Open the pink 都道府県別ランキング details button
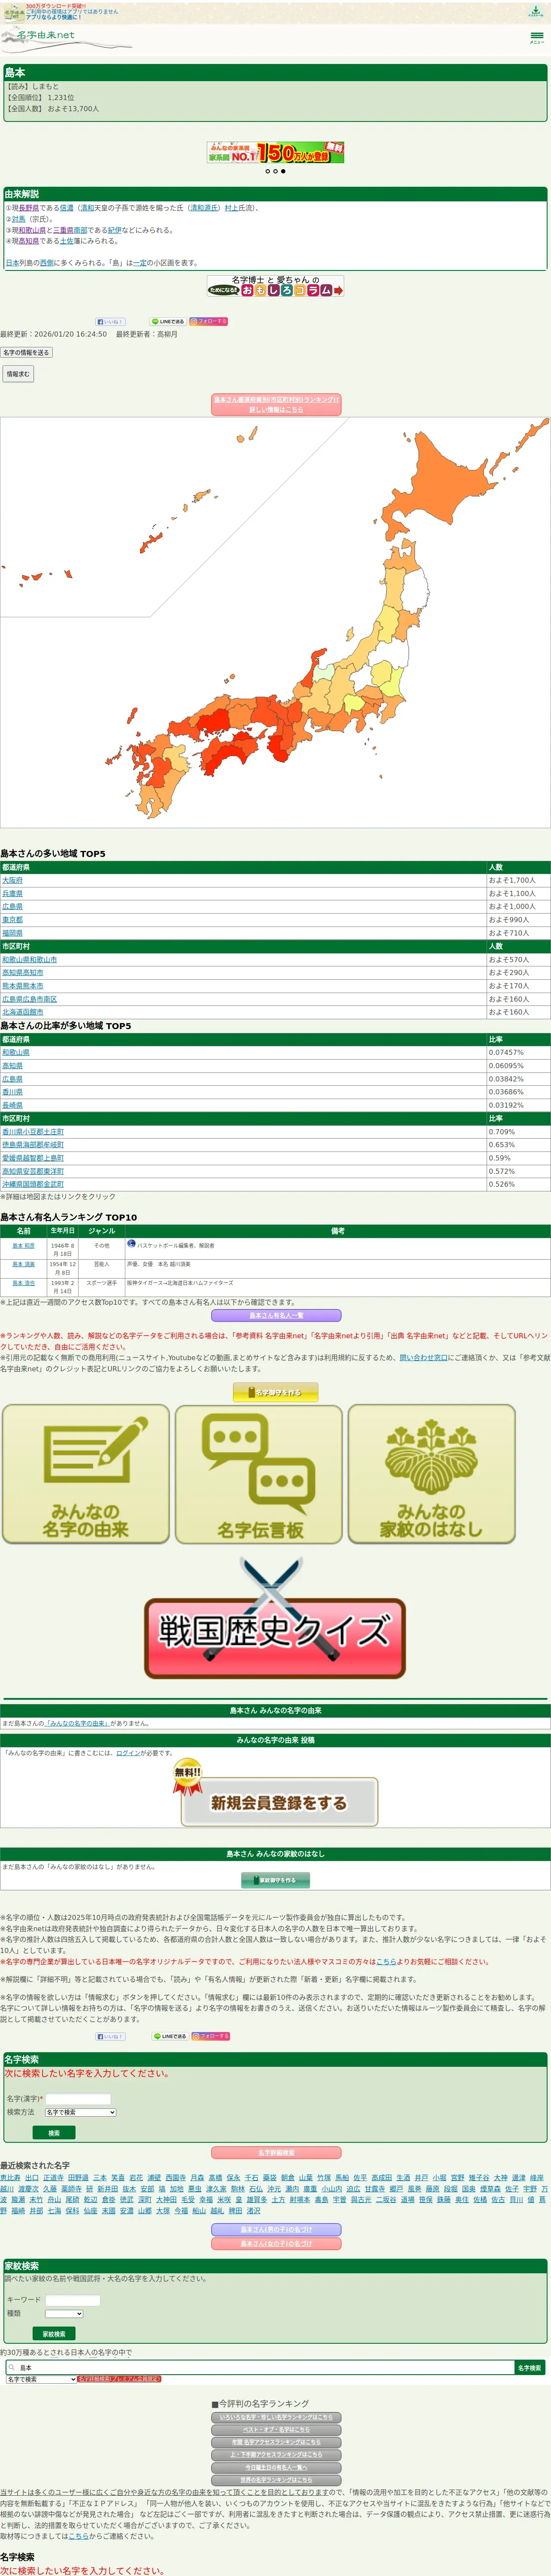The image size is (551, 2576). [x=275, y=404]
